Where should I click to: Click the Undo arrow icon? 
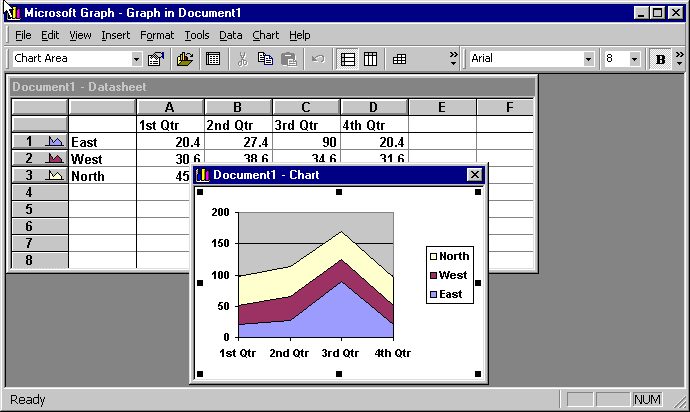tap(318, 59)
